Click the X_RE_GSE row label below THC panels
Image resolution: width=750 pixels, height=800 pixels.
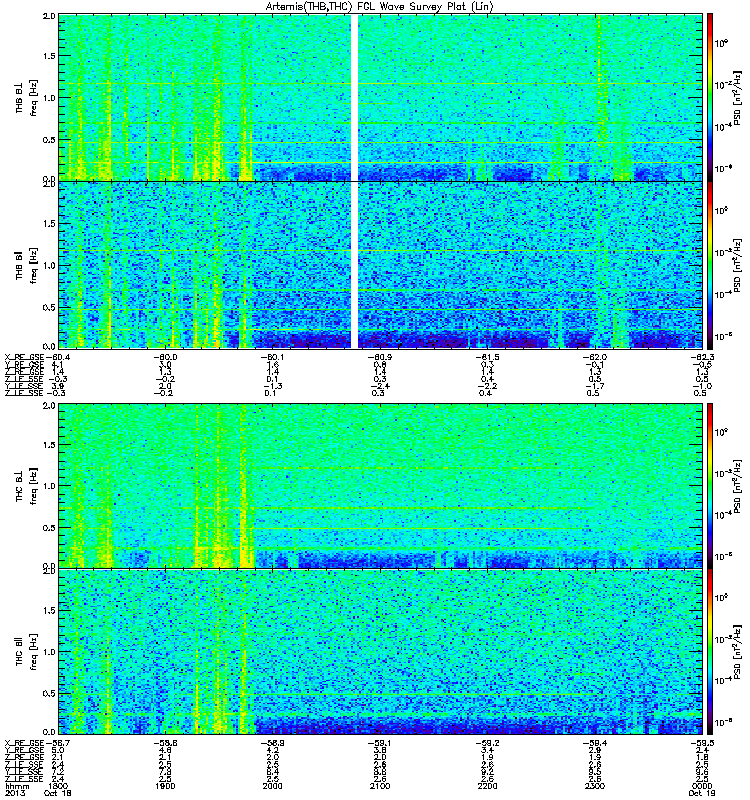[x=24, y=743]
